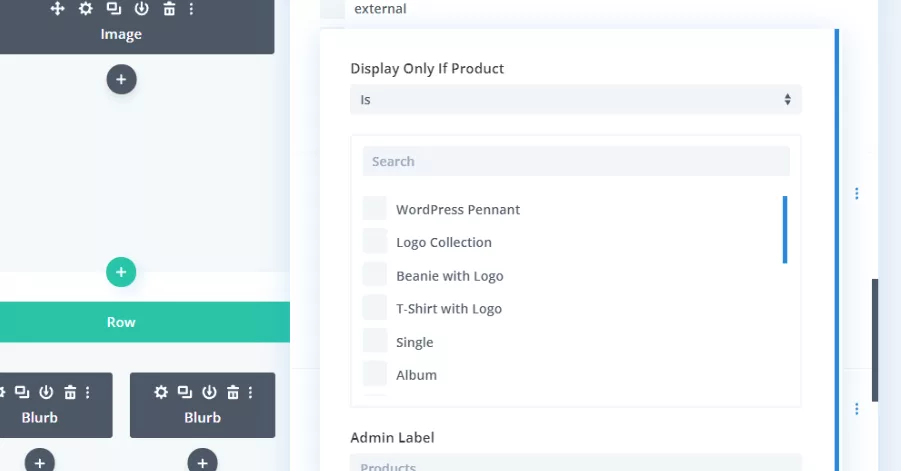
Task: Add module below right Blurb
Action: pos(202,461)
